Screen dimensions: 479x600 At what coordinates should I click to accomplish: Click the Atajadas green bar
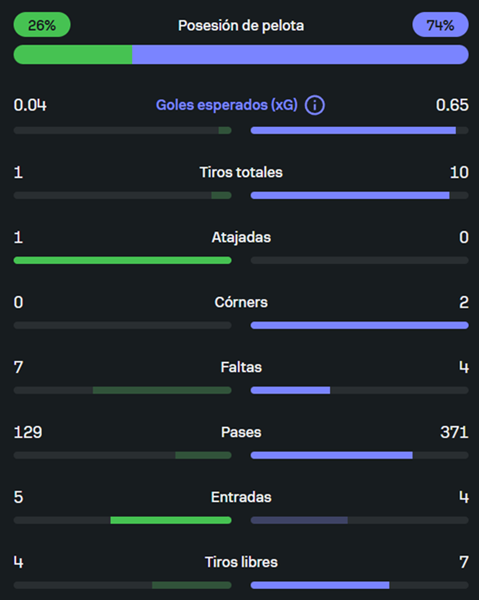tap(122, 260)
